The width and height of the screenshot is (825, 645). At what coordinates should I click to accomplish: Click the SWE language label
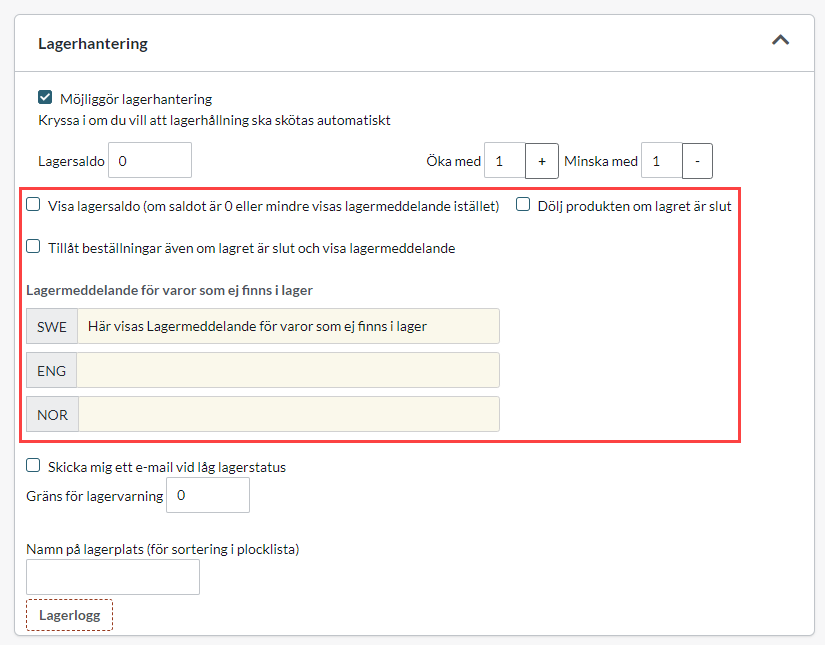click(52, 326)
